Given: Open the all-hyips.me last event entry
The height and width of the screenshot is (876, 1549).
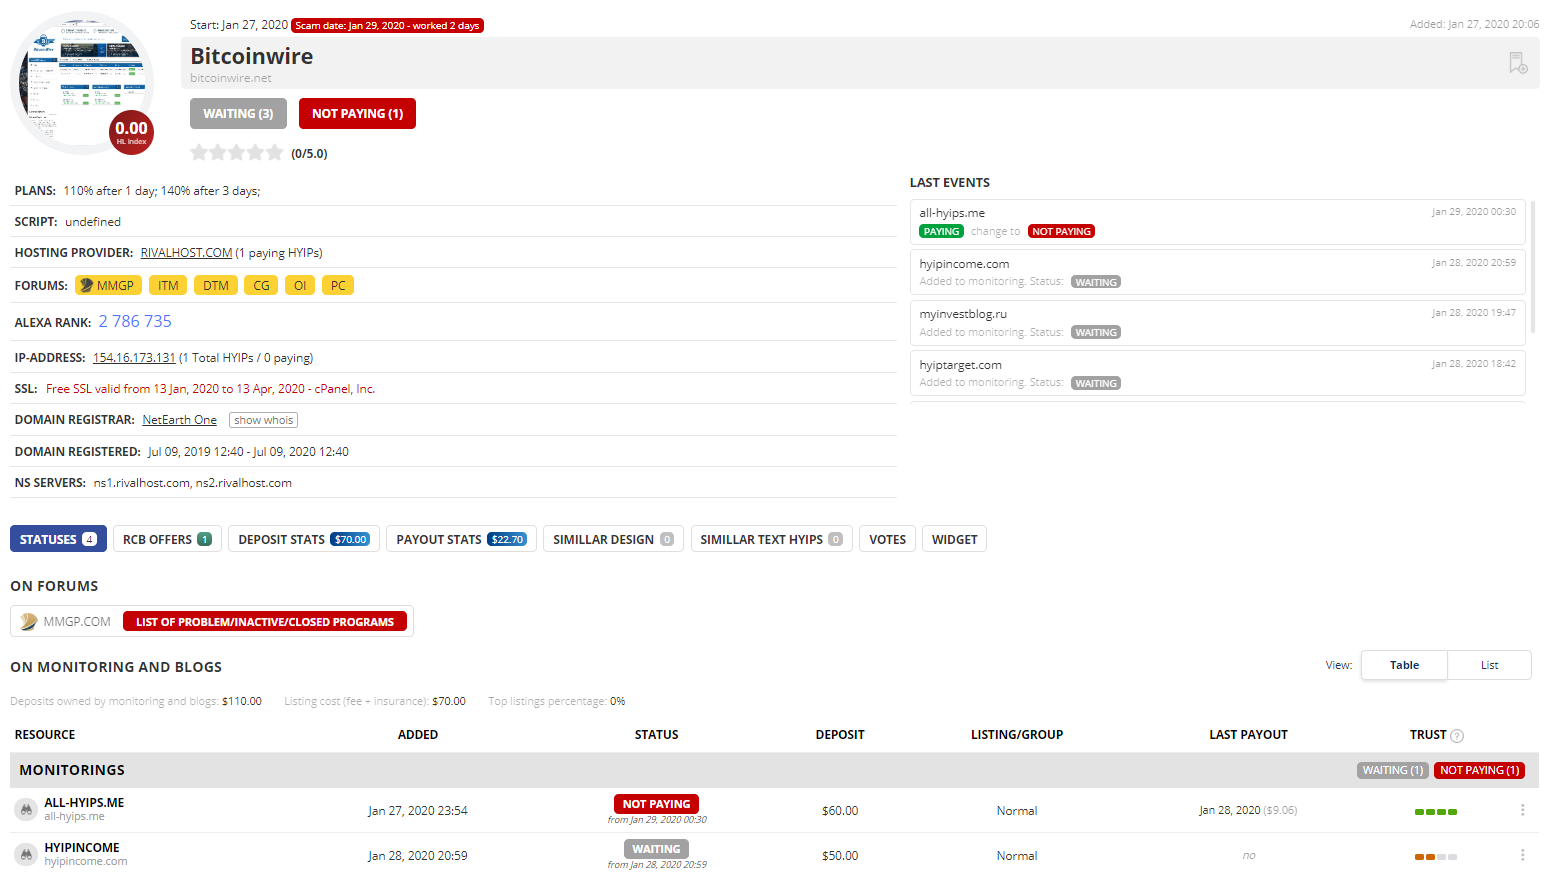Looking at the screenshot, I should point(1217,221).
